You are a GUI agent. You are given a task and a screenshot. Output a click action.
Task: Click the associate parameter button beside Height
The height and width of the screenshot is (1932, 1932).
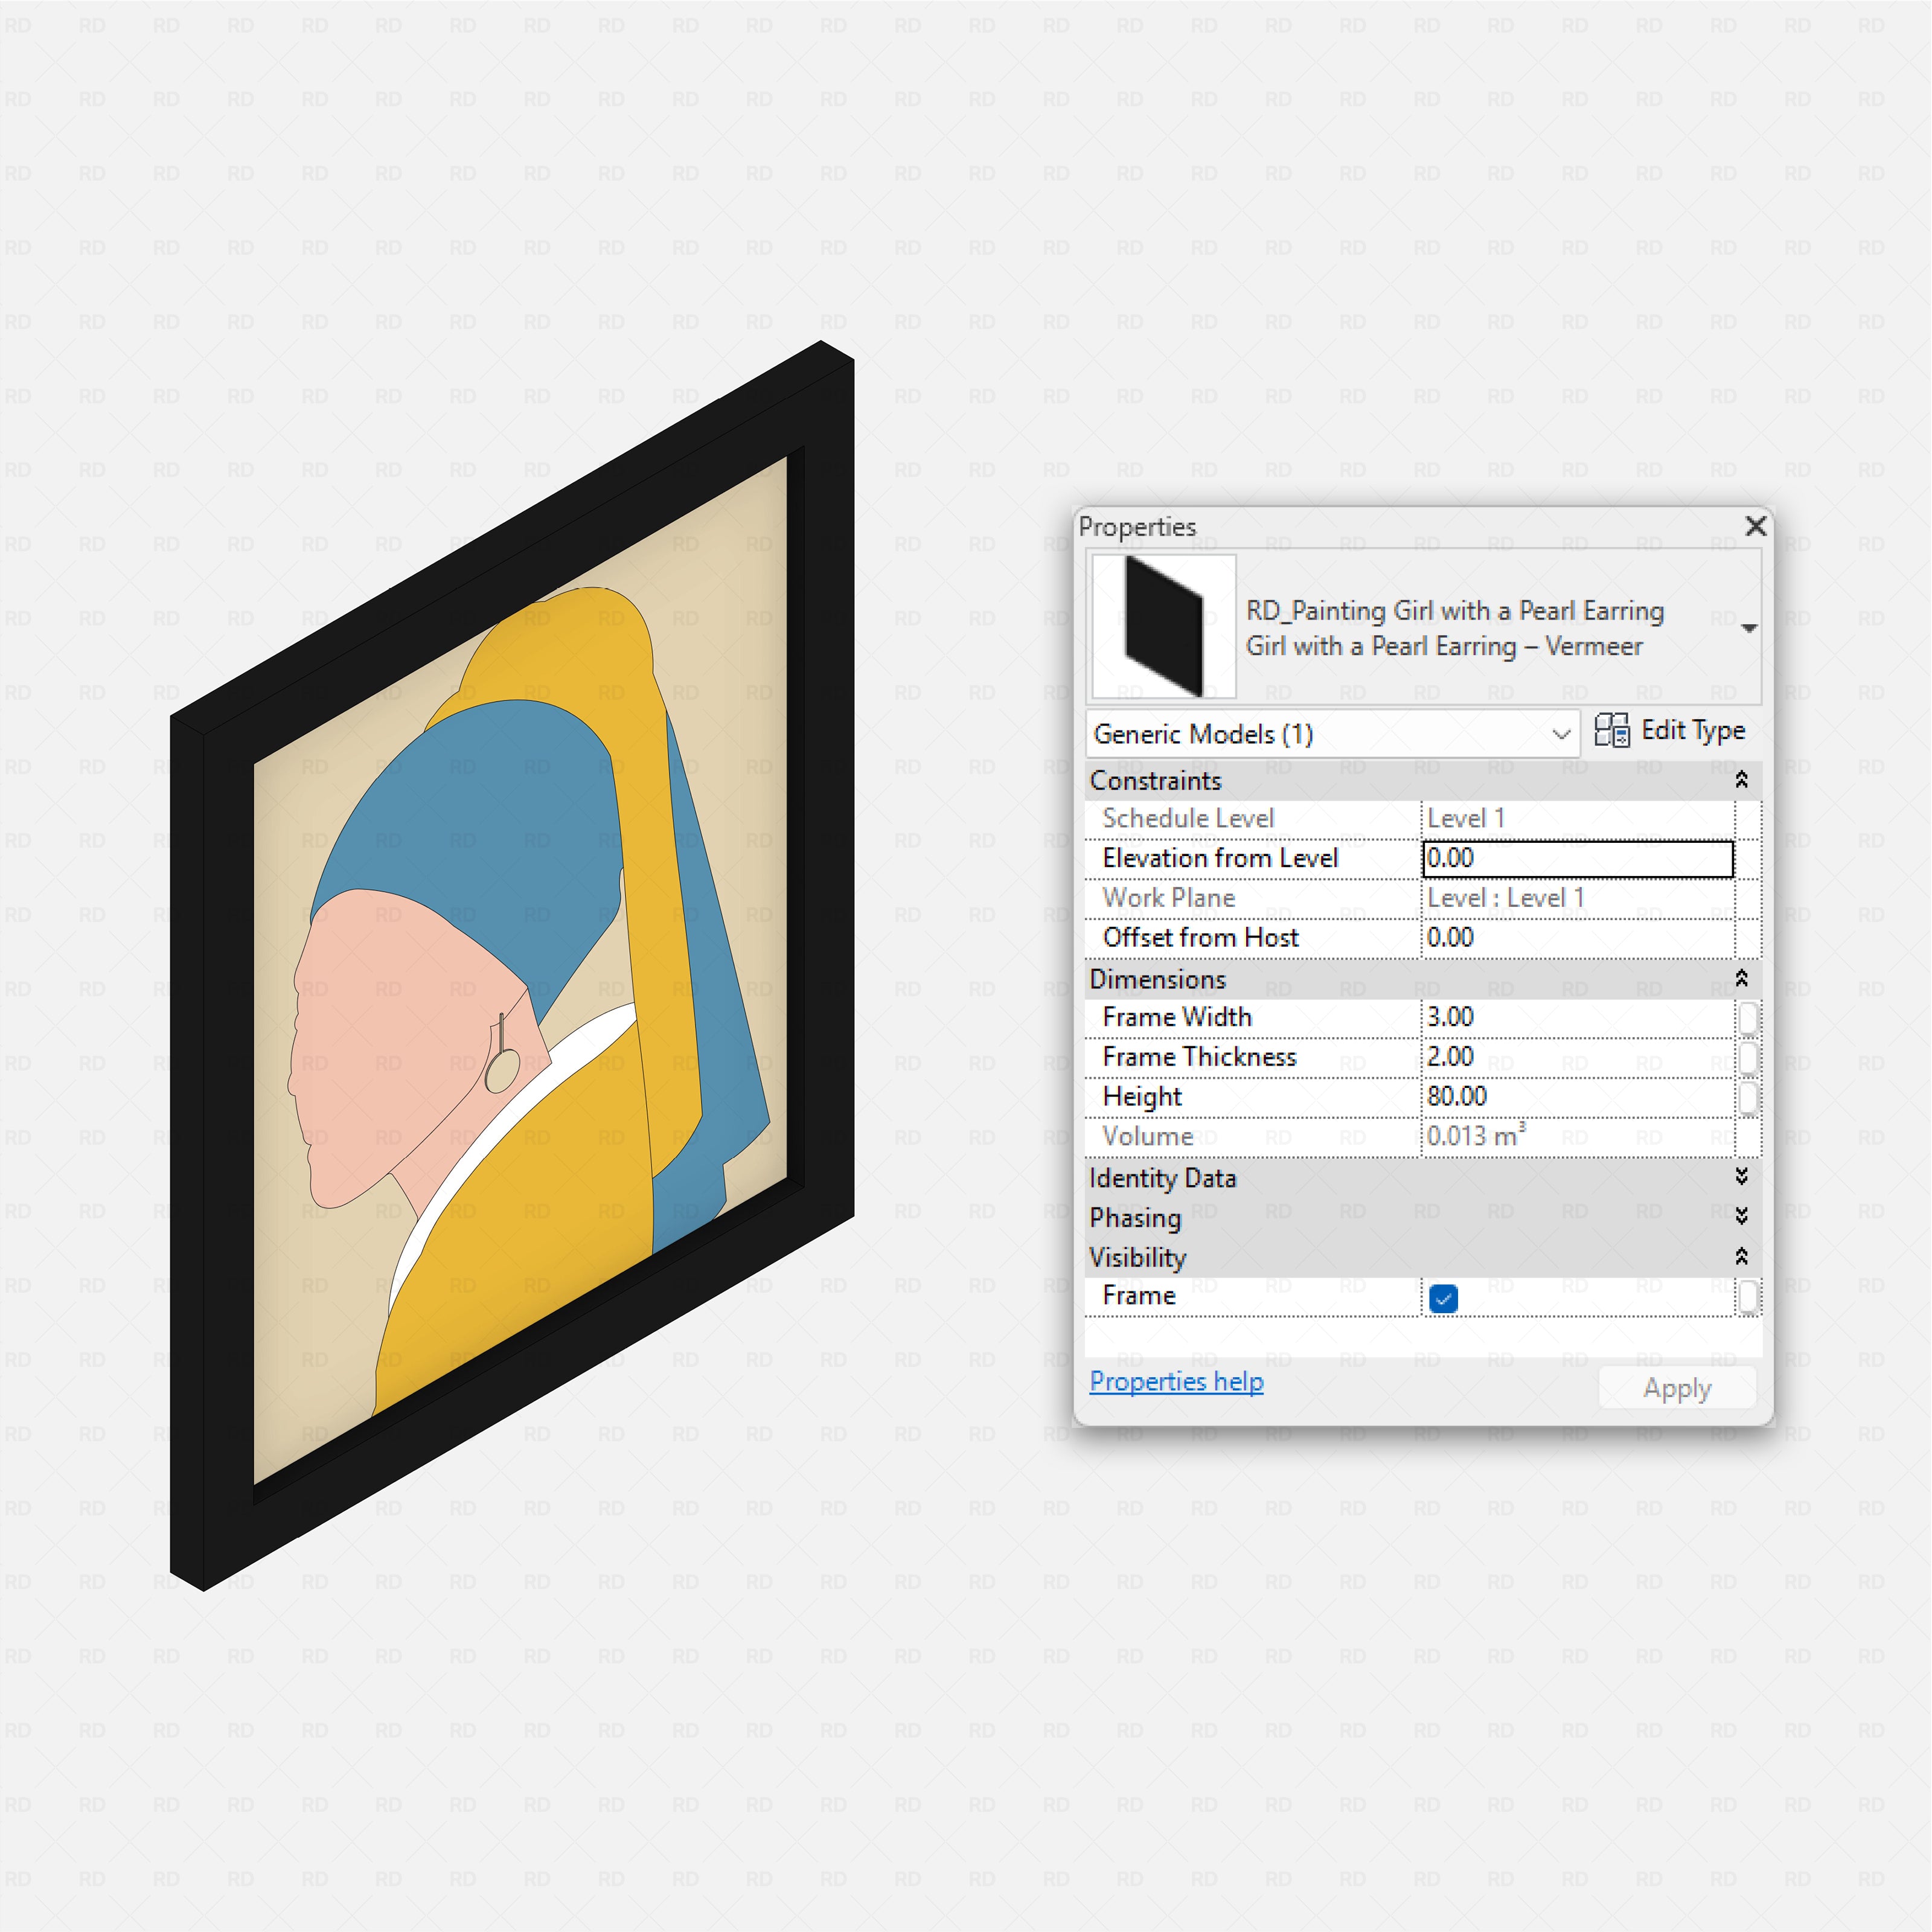[1748, 1097]
